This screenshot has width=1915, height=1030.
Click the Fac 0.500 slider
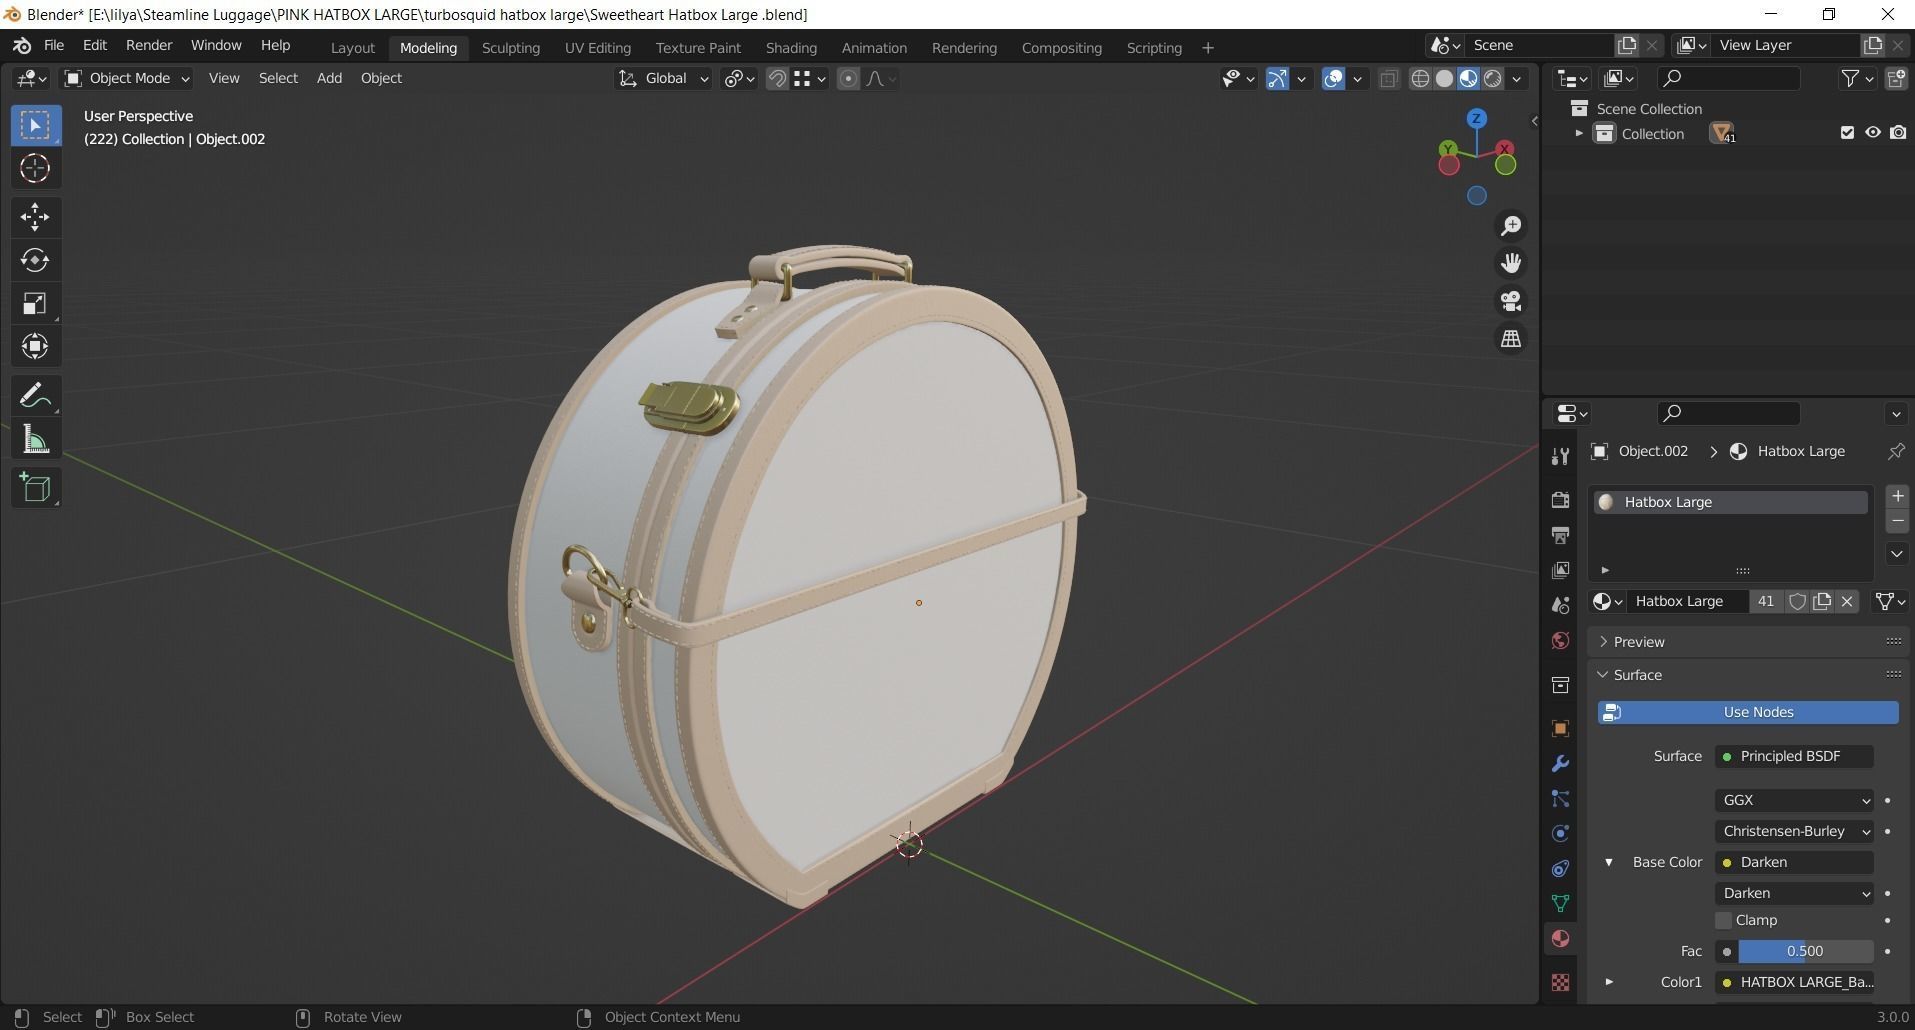1805,951
